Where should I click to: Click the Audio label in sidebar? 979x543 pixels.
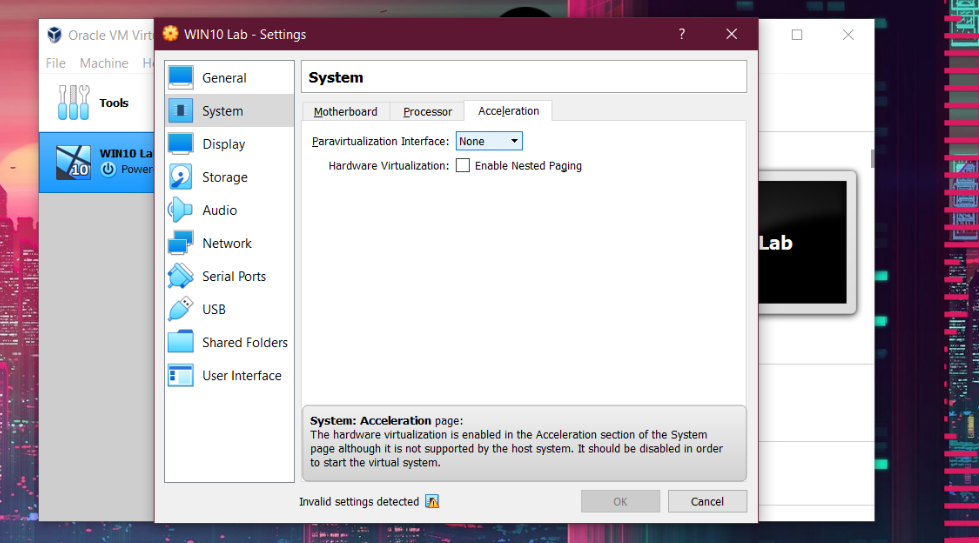tap(220, 210)
